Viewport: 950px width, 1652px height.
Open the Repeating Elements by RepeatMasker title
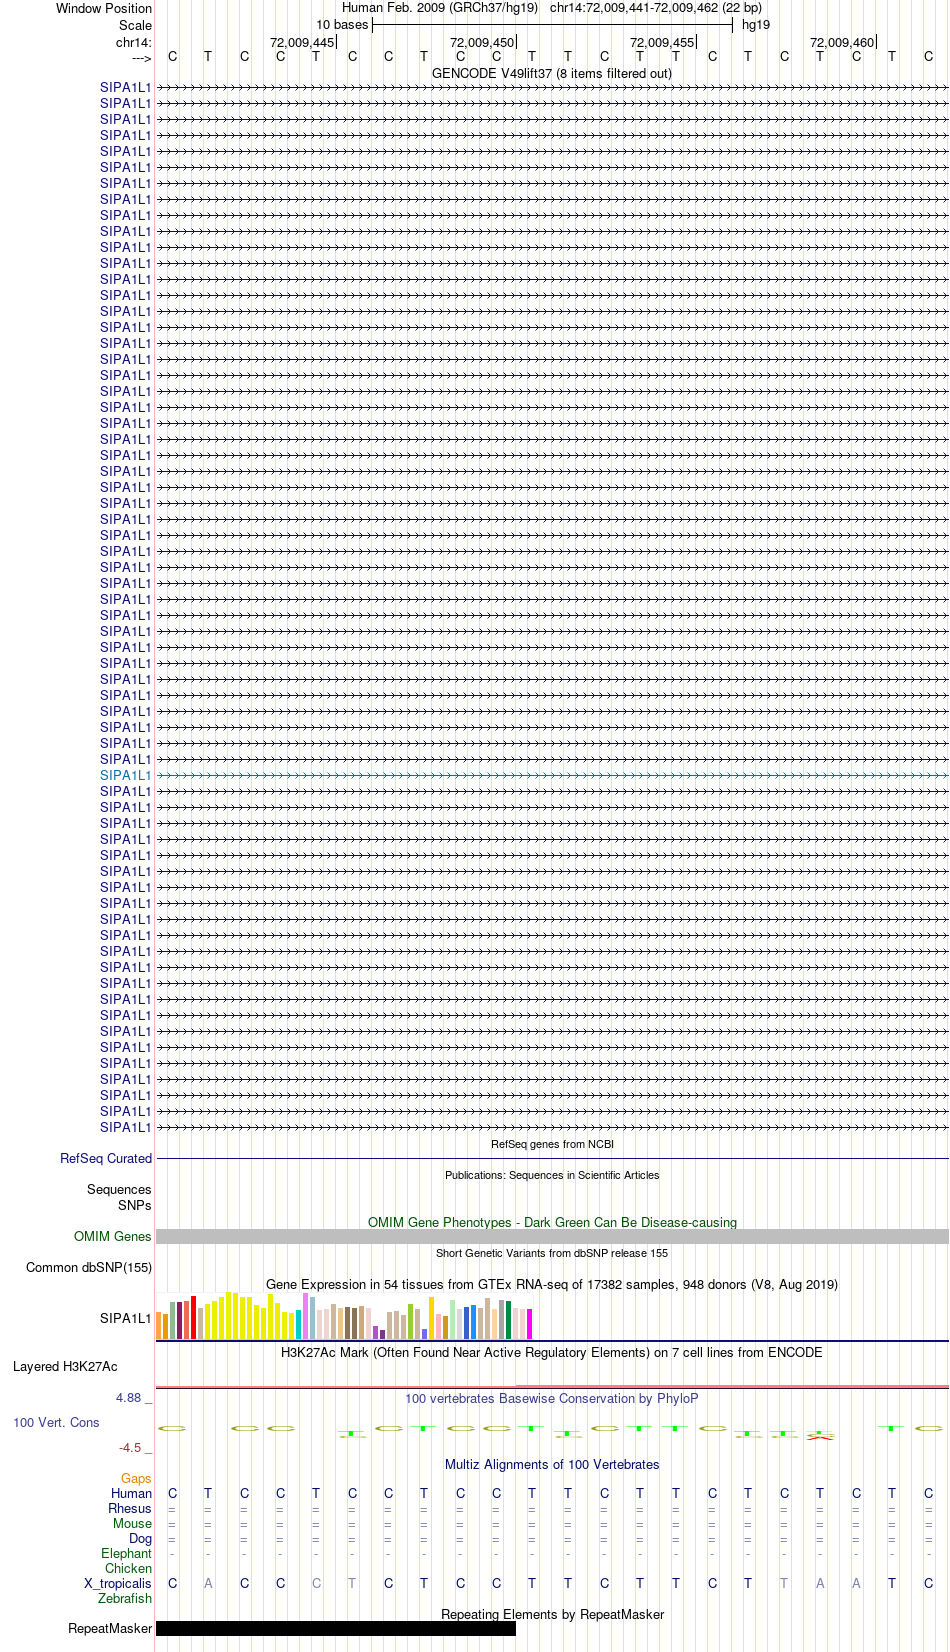(552, 1614)
